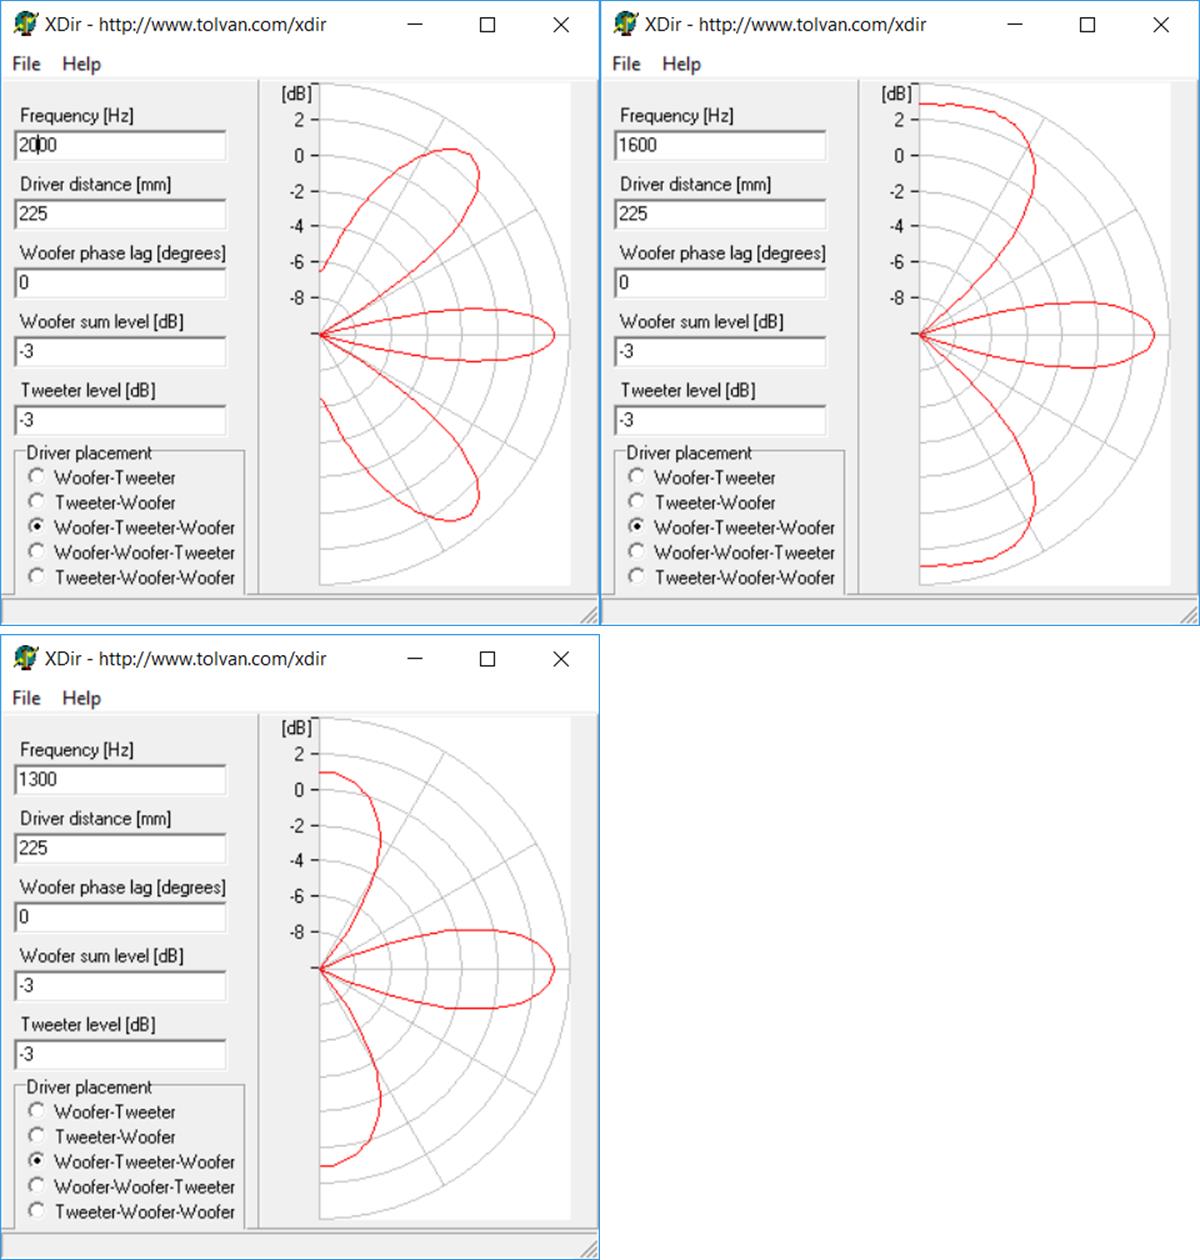Close the 1600 Hz XDir window
This screenshot has height=1260, width=1200.
pyautogui.click(x=1161, y=25)
